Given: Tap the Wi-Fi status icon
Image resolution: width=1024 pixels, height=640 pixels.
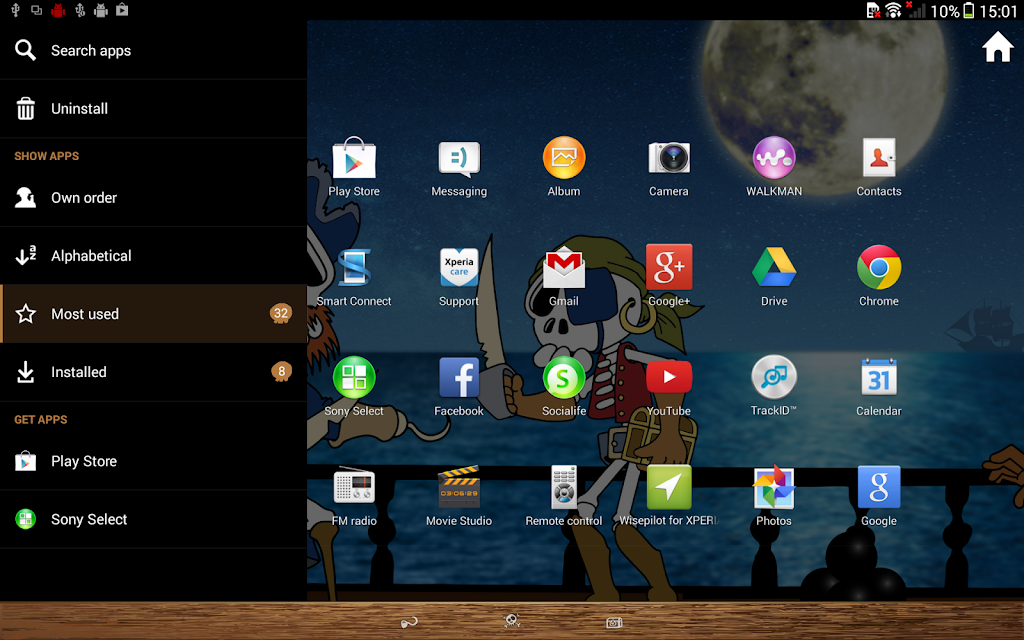Looking at the screenshot, I should pyautogui.click(x=893, y=10).
